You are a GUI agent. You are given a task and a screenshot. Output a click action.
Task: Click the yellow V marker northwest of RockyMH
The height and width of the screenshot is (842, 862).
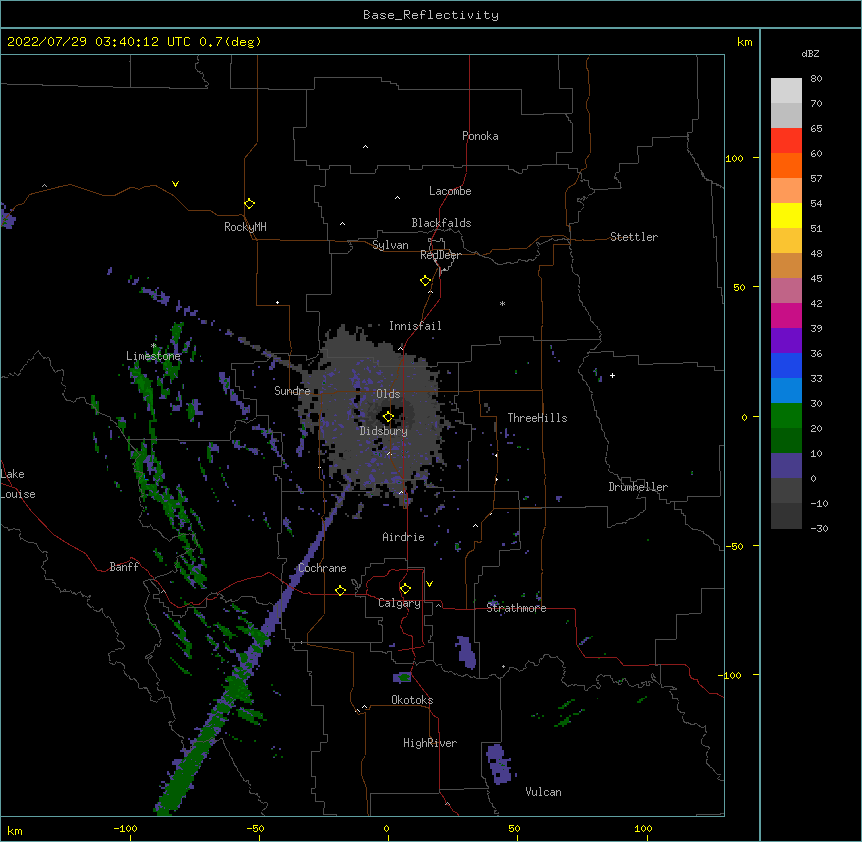tap(175, 184)
